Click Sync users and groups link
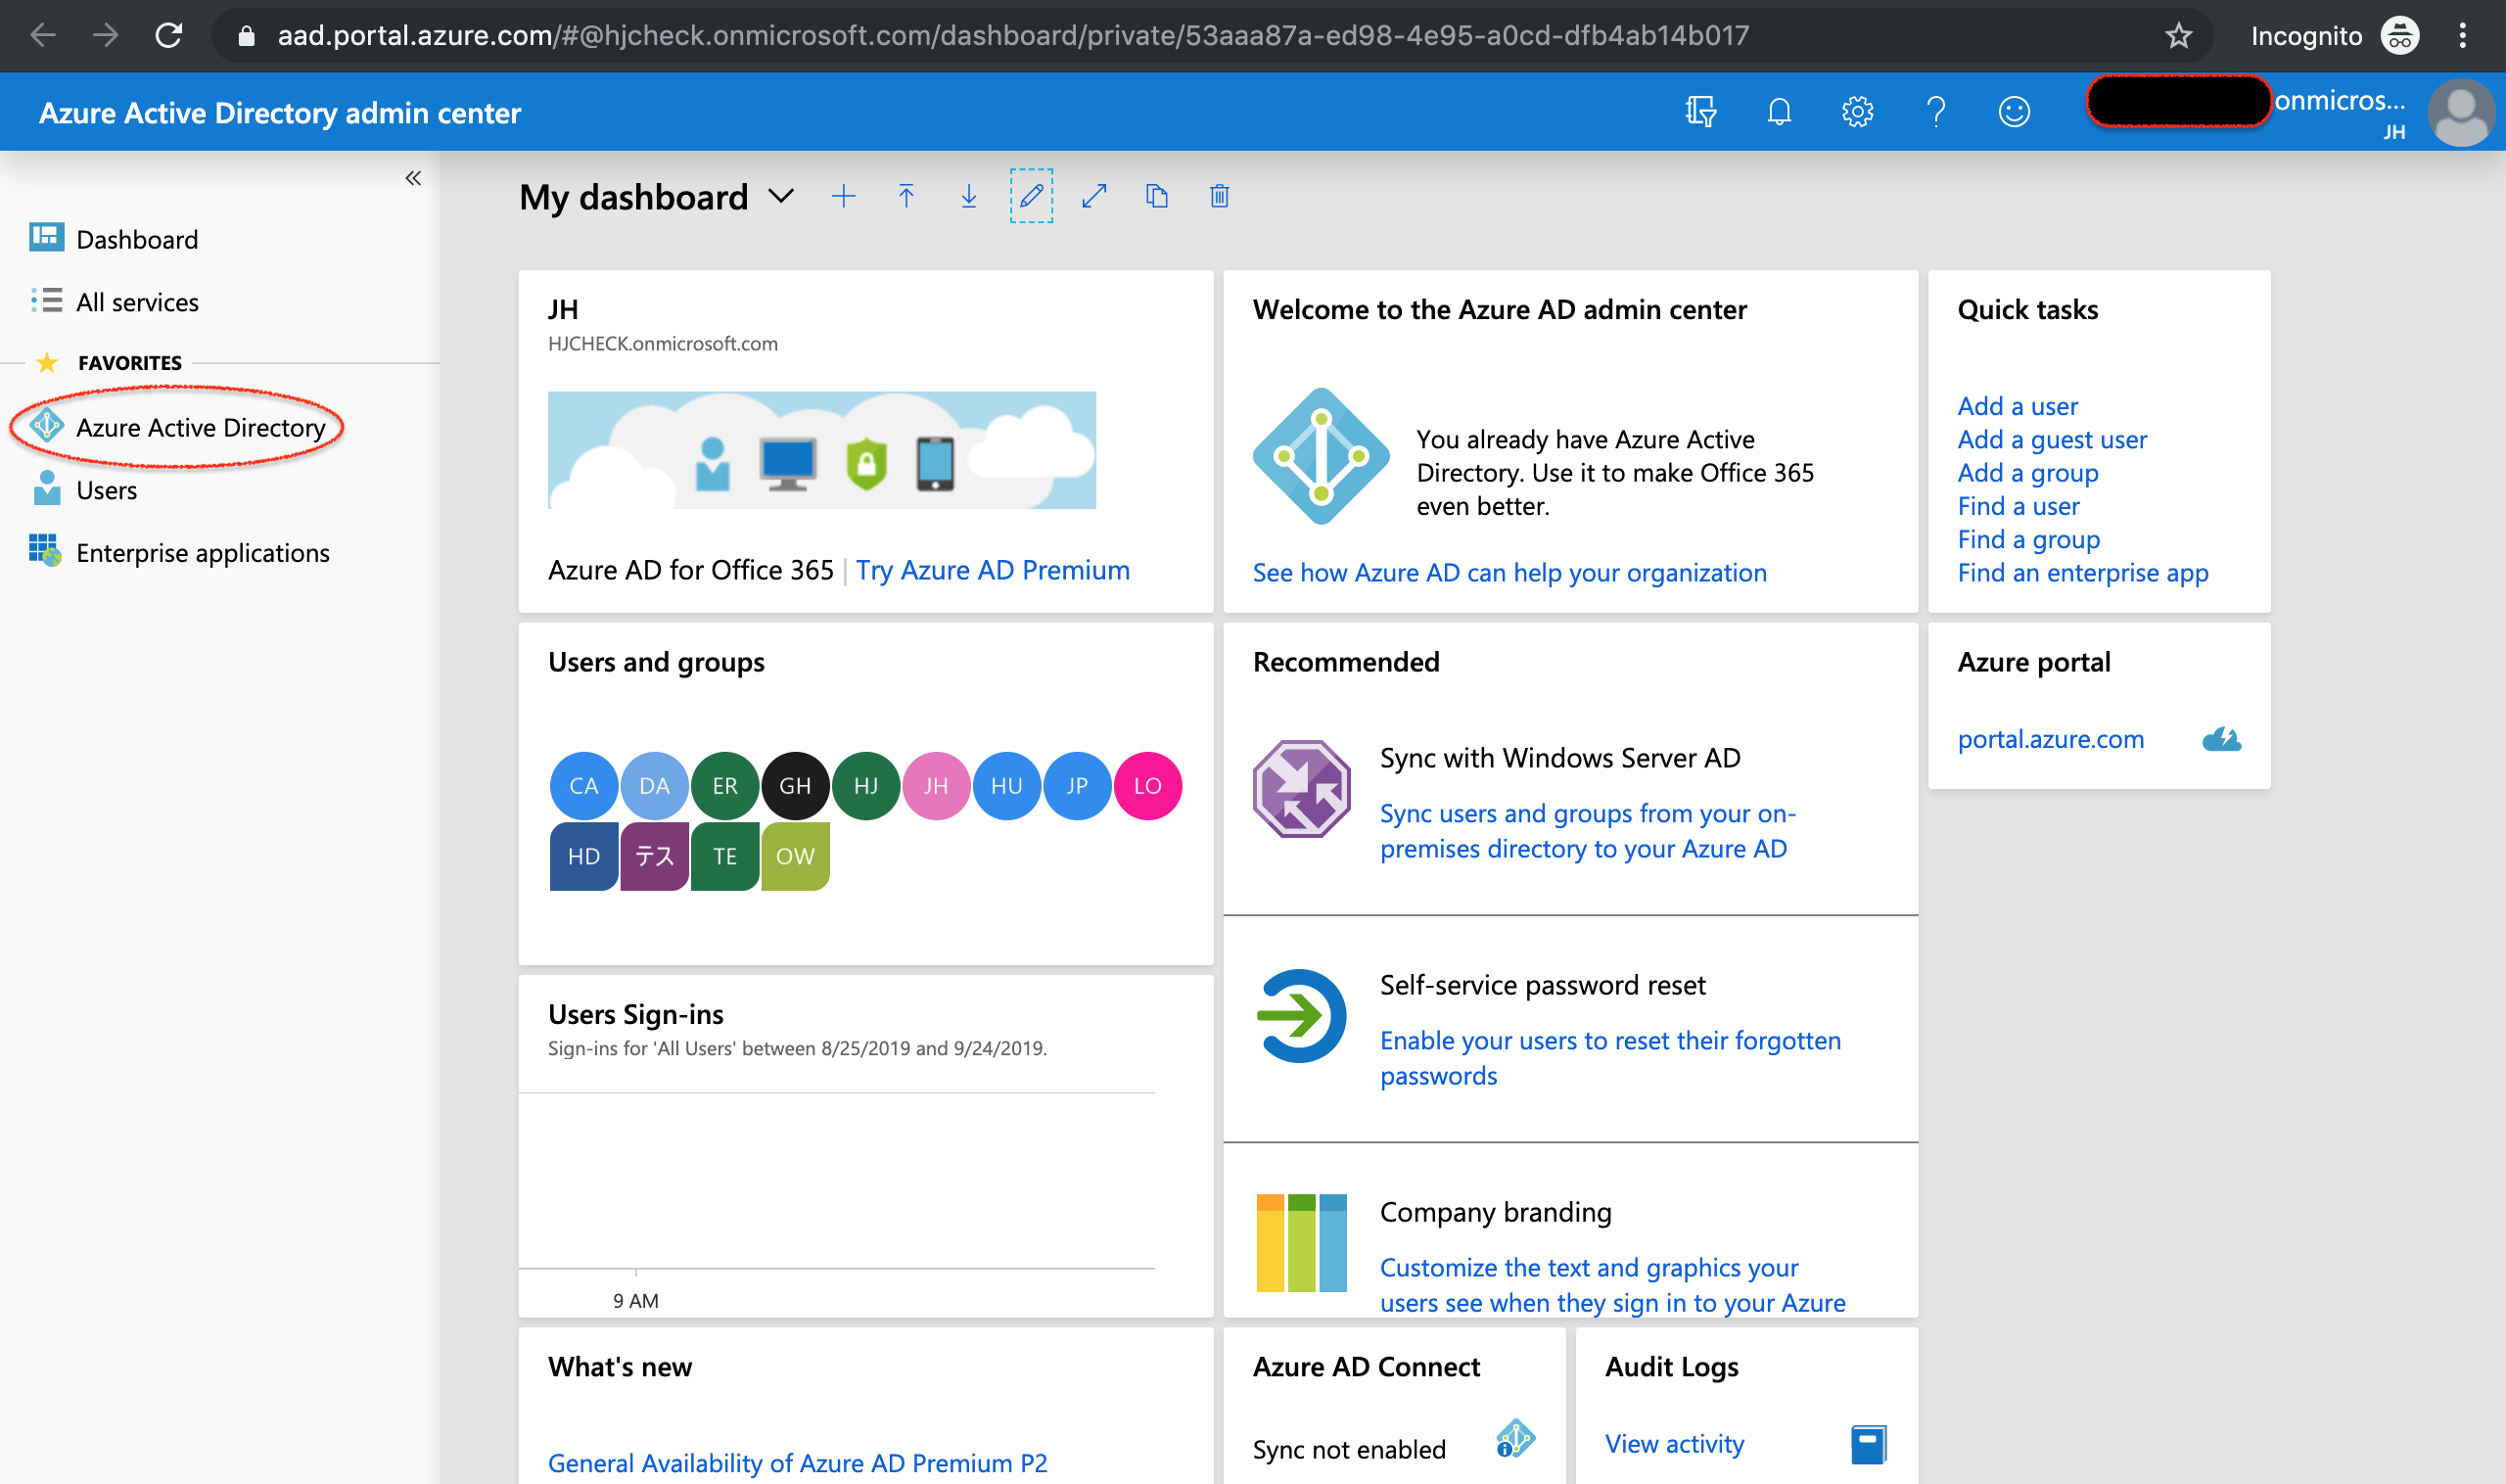 point(1587,831)
